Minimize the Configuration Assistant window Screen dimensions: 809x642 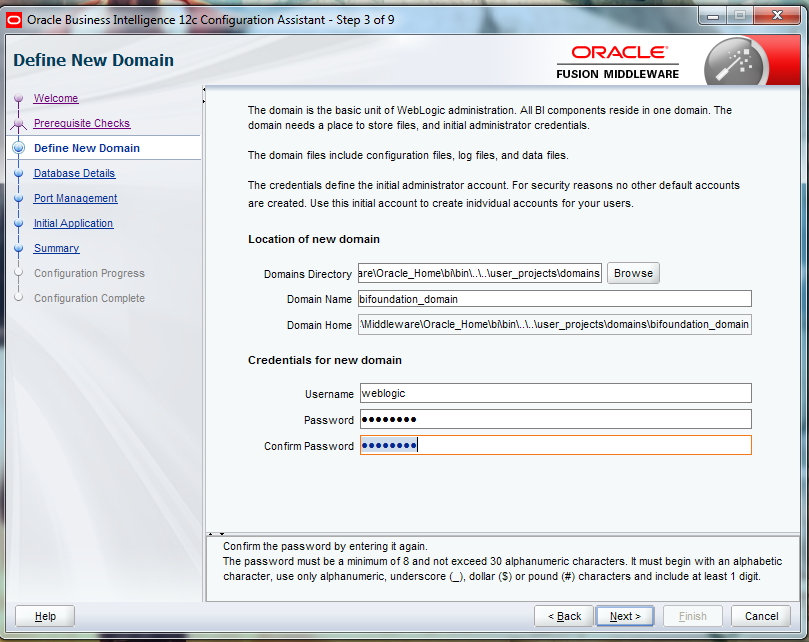(713, 16)
